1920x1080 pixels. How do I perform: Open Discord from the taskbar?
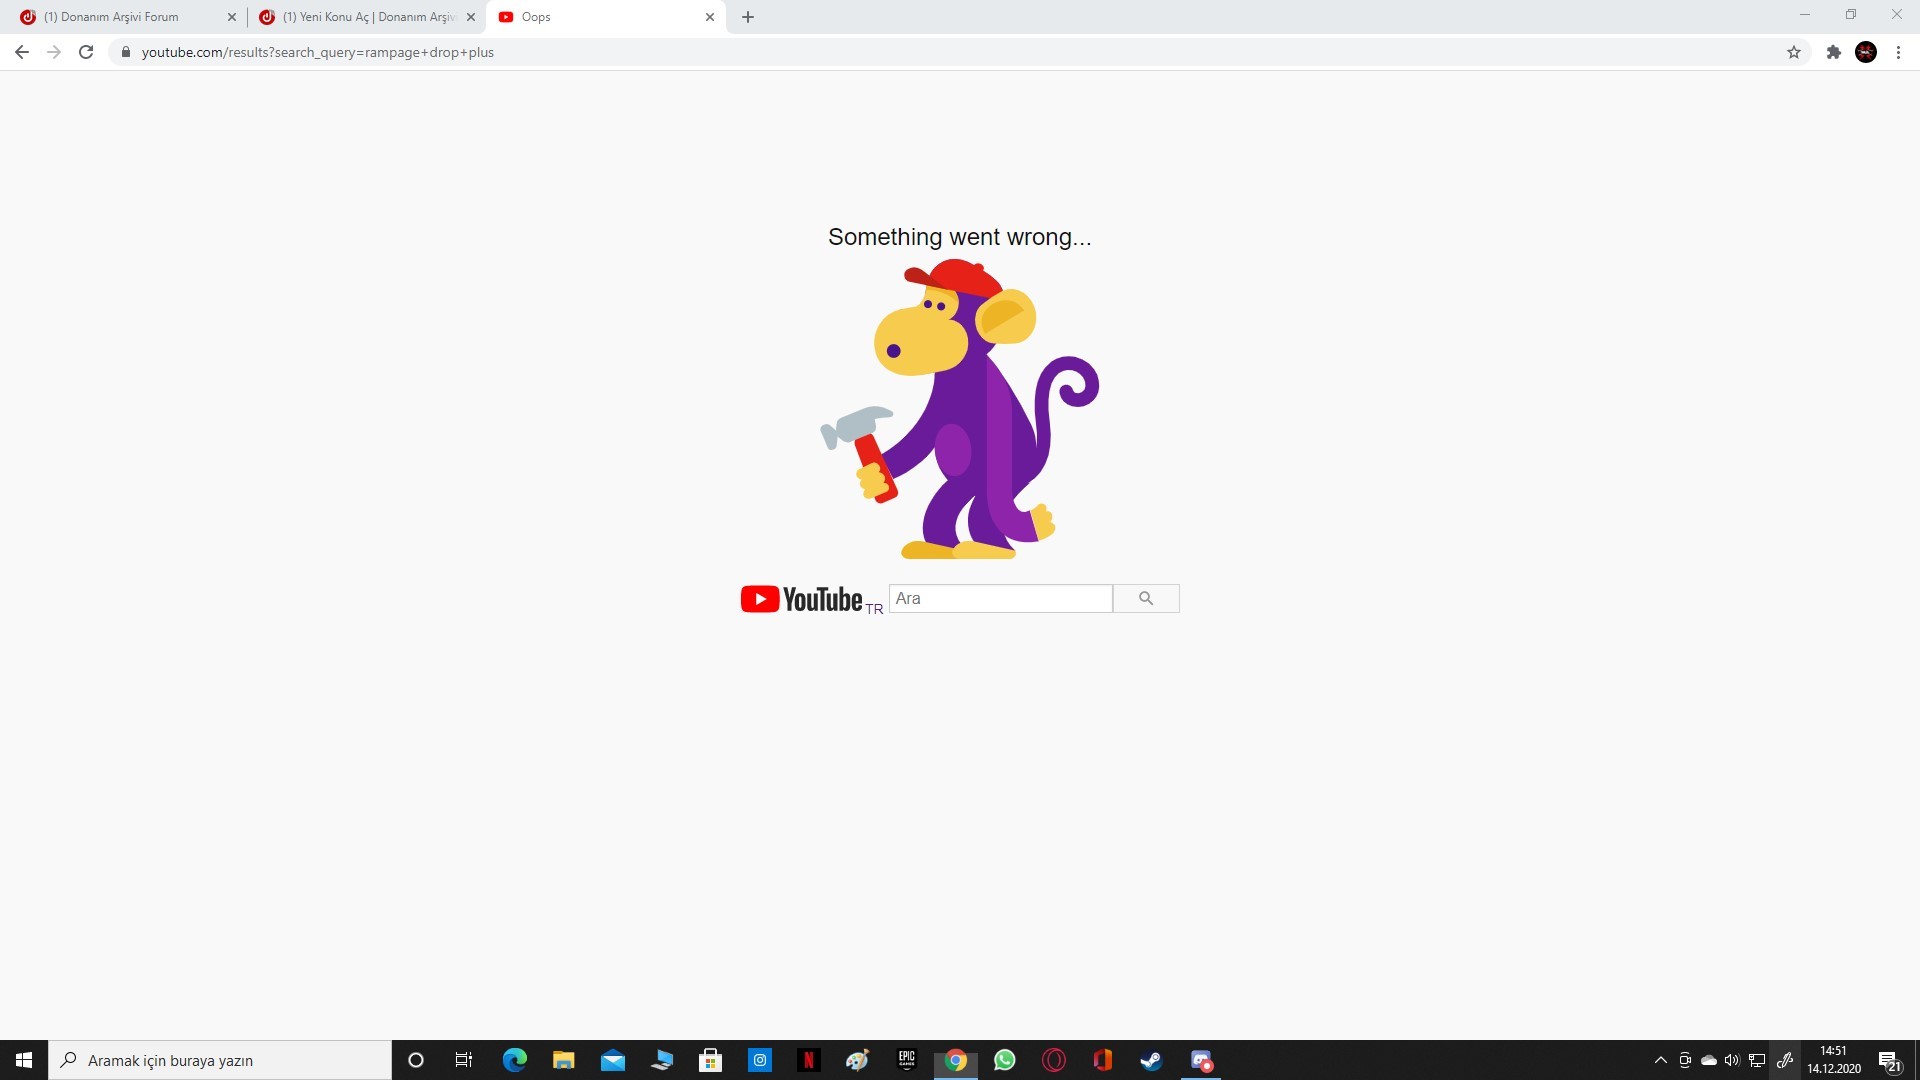point(1201,1059)
